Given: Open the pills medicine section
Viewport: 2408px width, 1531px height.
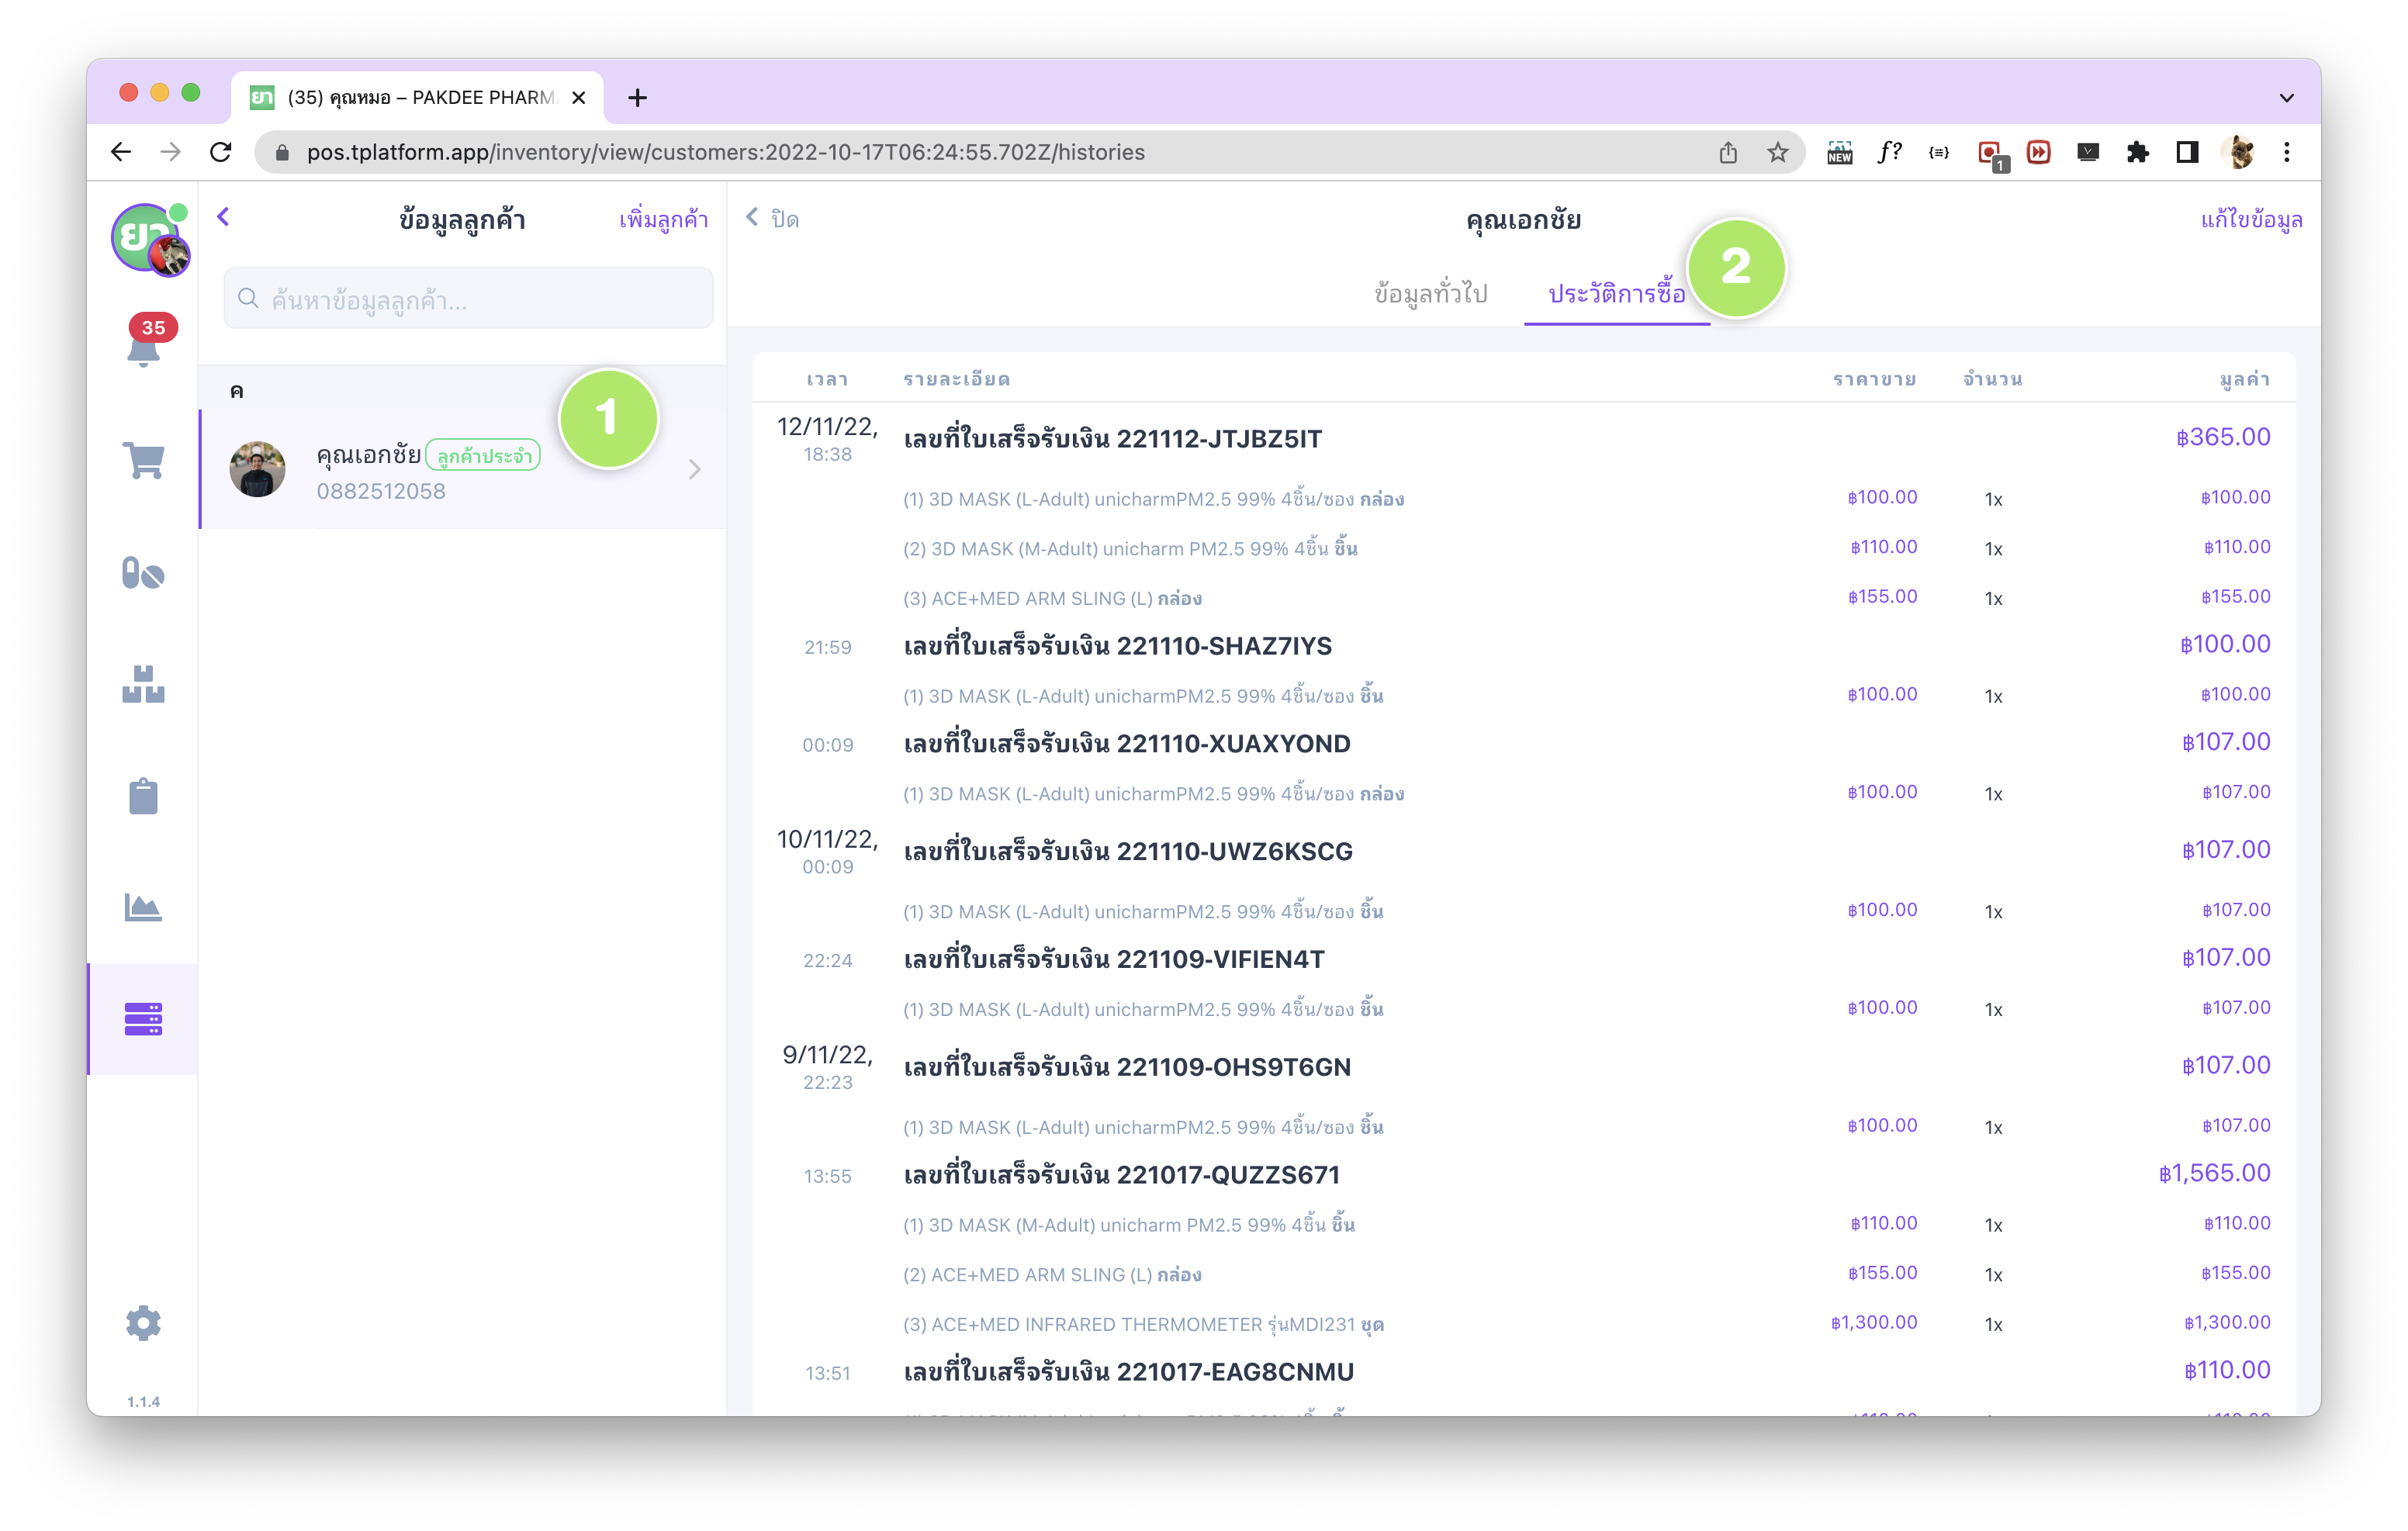Looking at the screenshot, I should coord(143,574).
